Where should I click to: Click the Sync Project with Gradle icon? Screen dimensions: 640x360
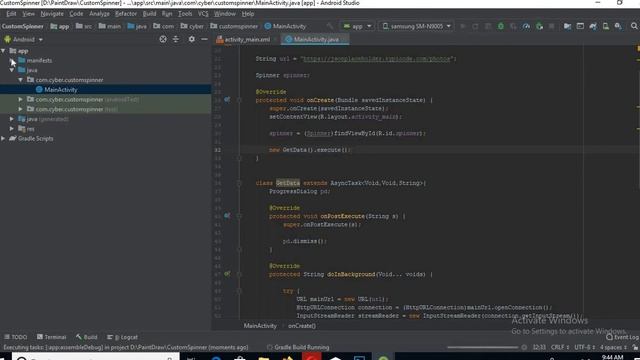[x=593, y=26]
